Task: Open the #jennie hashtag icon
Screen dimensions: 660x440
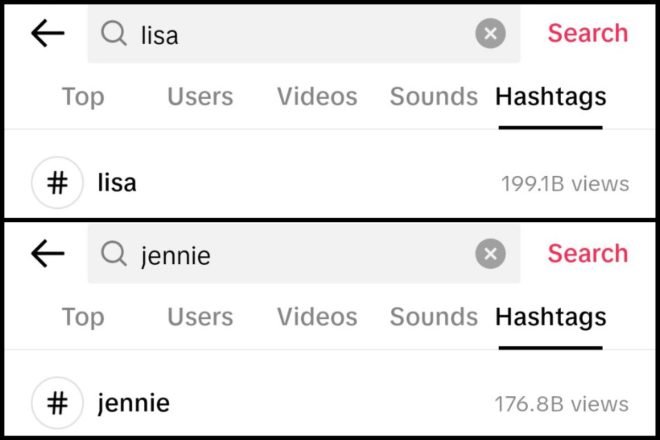Action: (57, 403)
